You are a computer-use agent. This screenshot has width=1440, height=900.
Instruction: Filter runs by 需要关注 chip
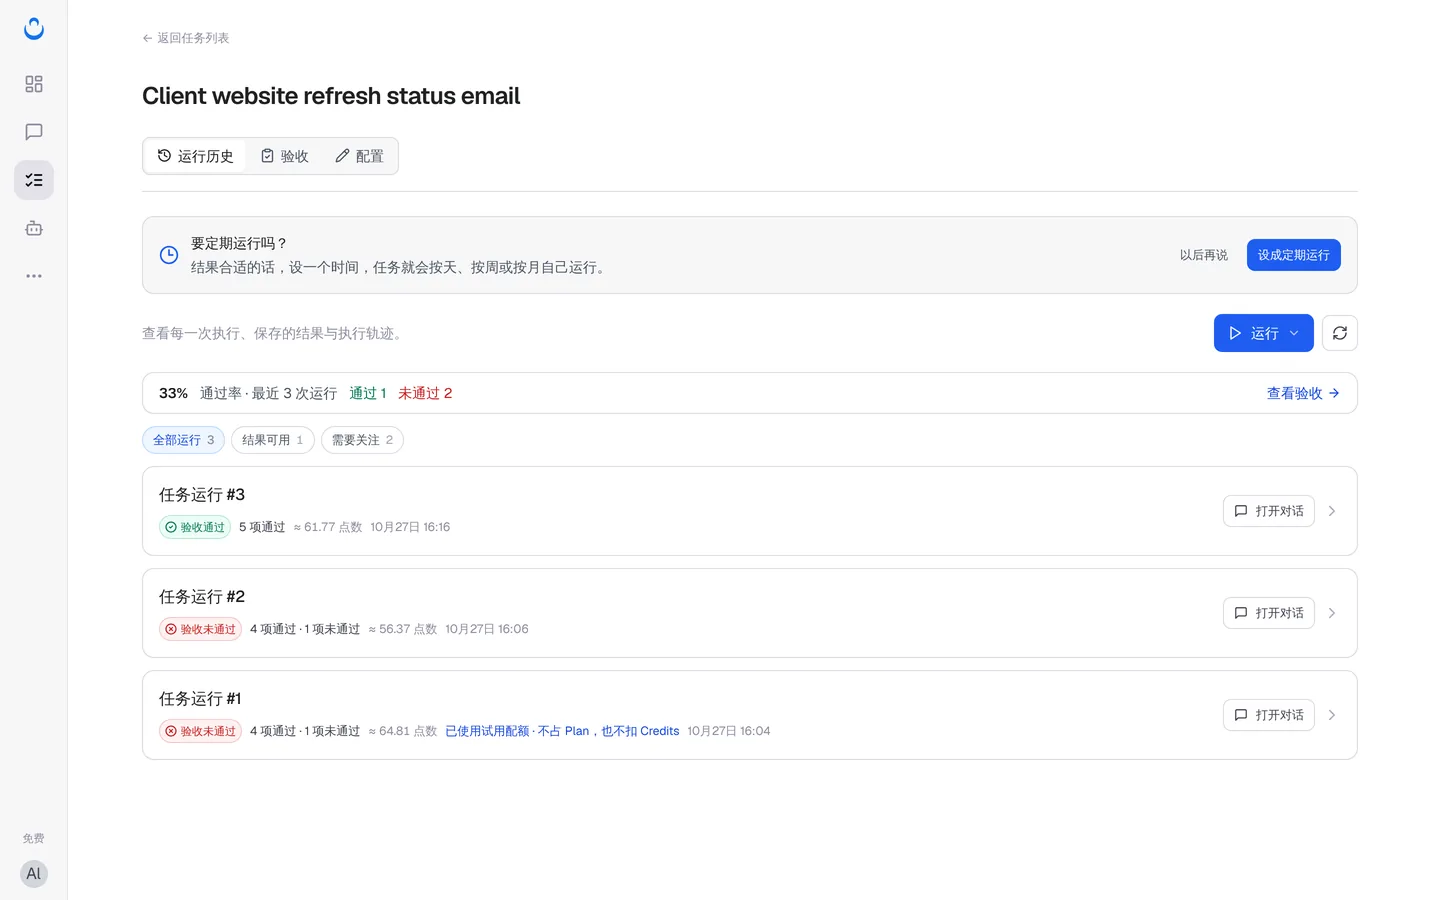coord(362,440)
